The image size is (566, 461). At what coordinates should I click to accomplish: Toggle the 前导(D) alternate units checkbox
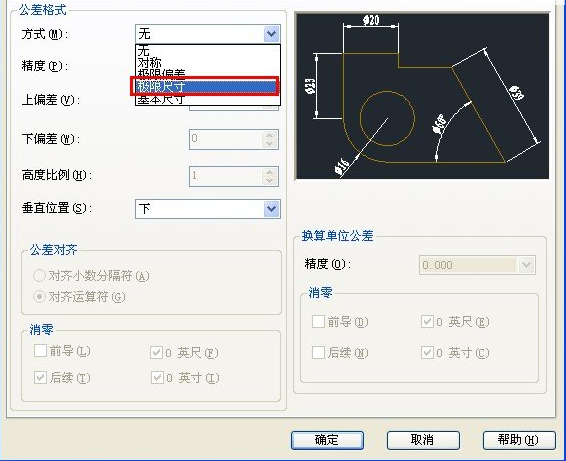(x=318, y=321)
